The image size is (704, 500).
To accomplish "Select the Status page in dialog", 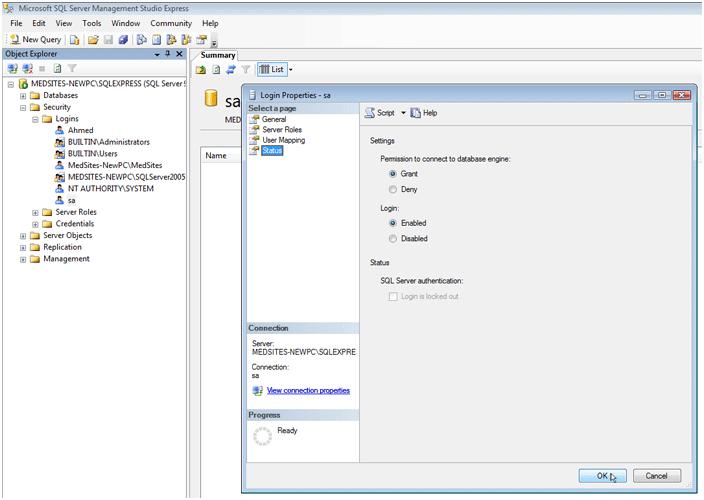I will coord(272,150).
